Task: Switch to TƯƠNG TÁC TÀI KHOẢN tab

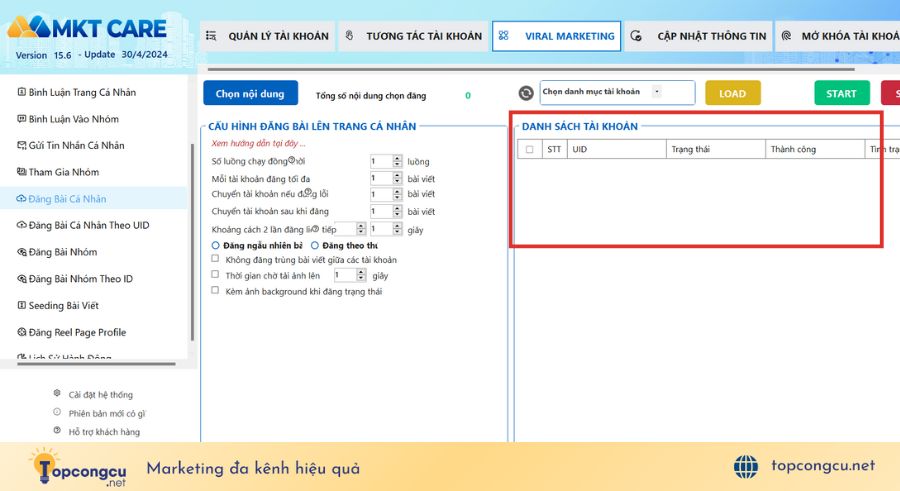Action: point(413,36)
